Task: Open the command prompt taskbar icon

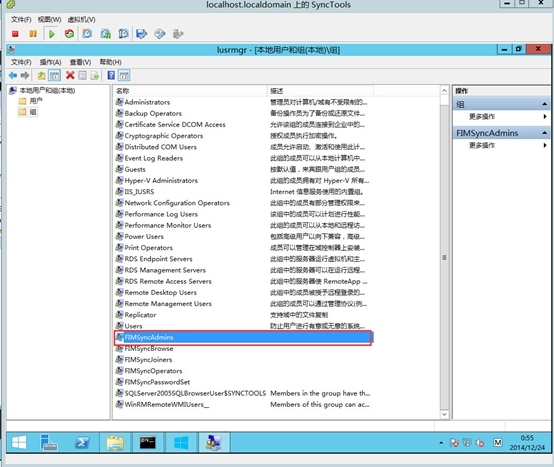Action: [147, 442]
